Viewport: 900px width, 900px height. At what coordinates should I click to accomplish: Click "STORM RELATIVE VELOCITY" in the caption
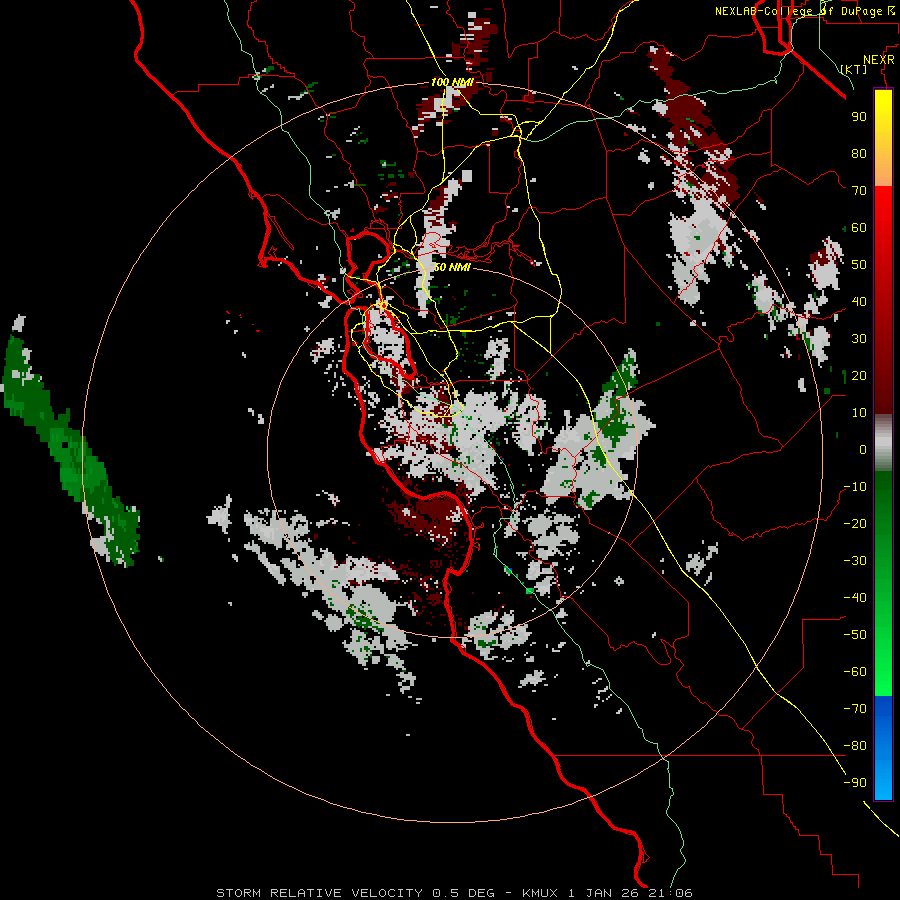tap(319, 893)
